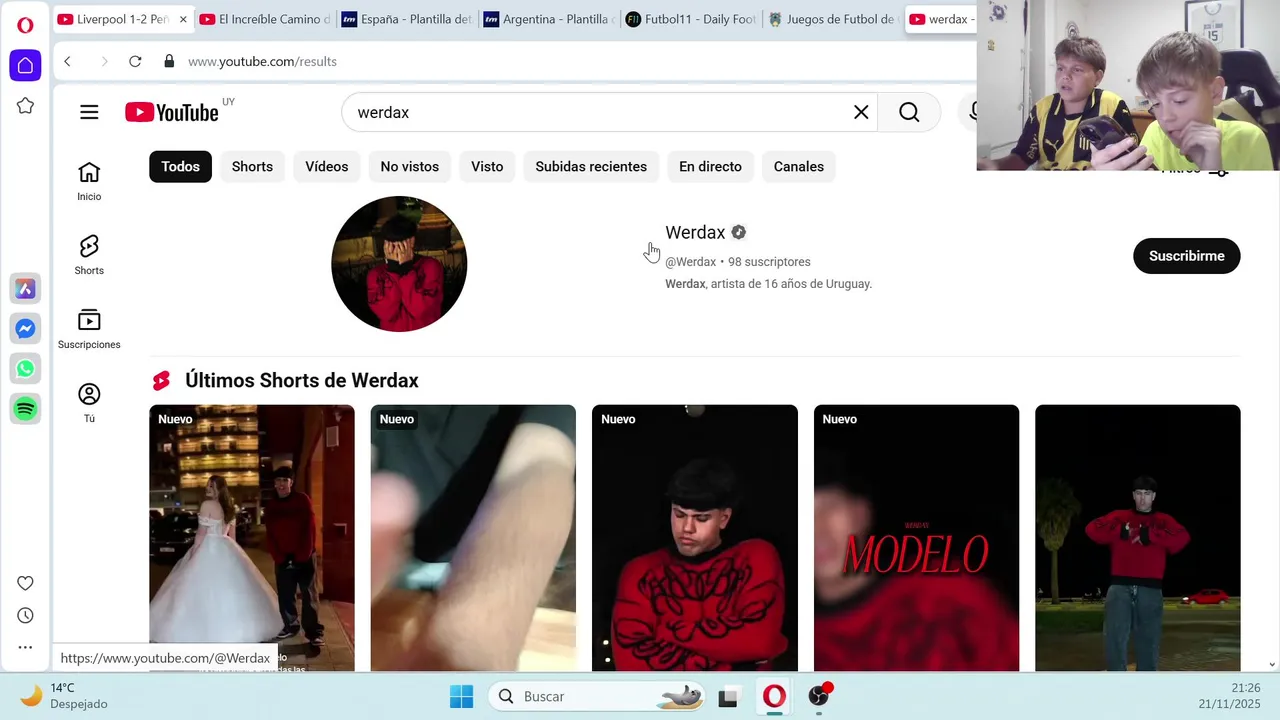Open Opera start page home icon
The image size is (1280, 720).
click(x=25, y=65)
